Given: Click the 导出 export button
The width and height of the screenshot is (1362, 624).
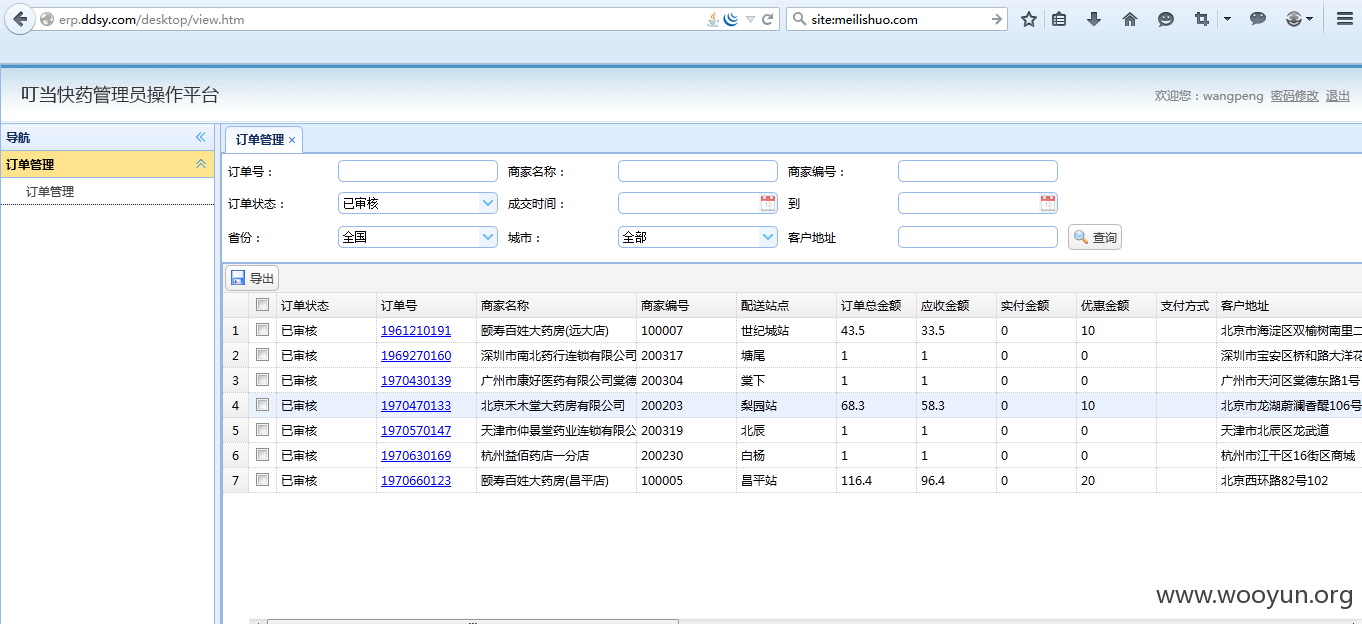Looking at the screenshot, I should tap(252, 278).
